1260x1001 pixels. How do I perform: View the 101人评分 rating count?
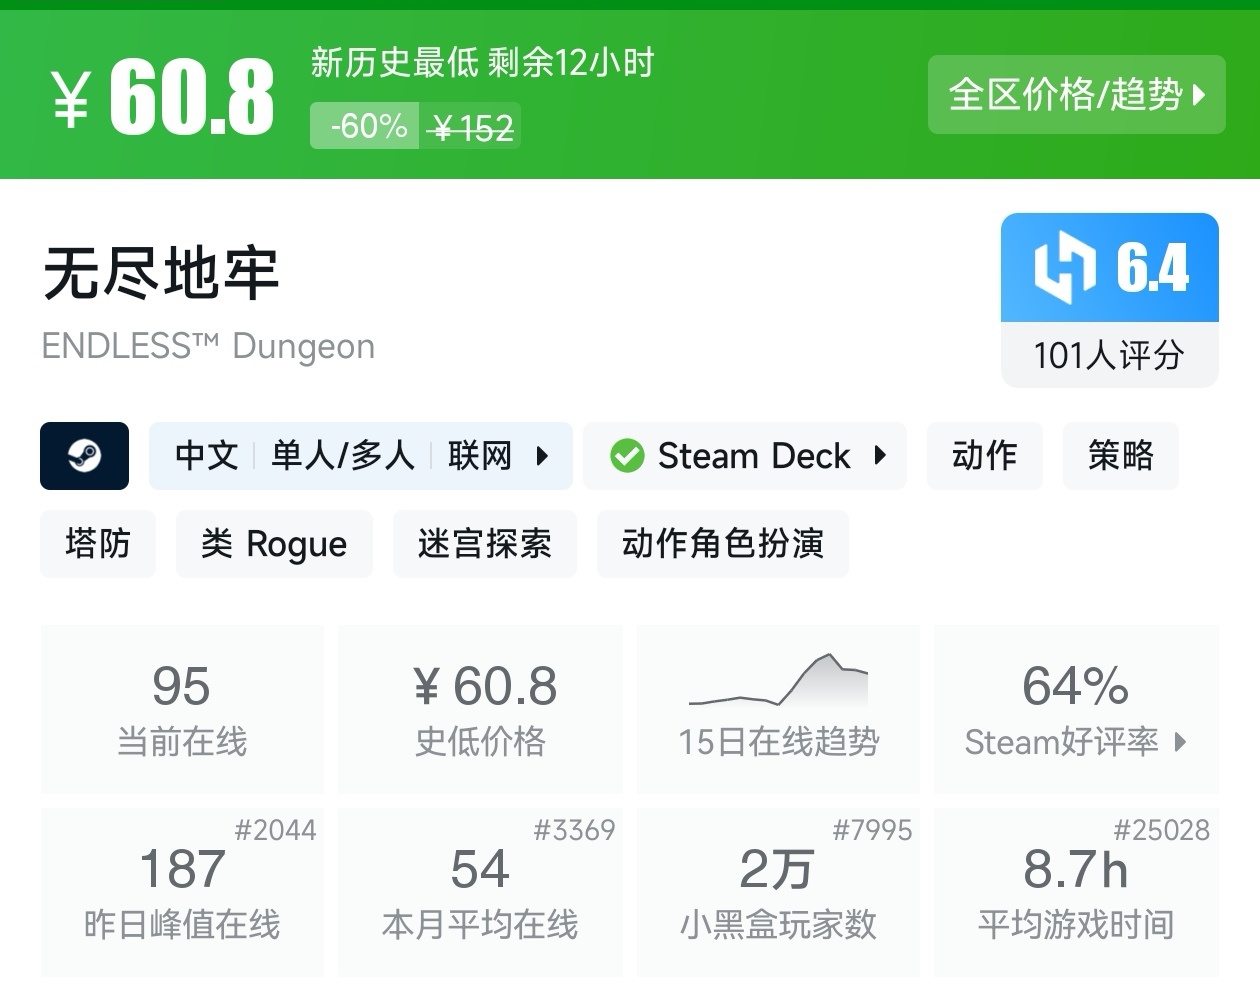point(1109,355)
